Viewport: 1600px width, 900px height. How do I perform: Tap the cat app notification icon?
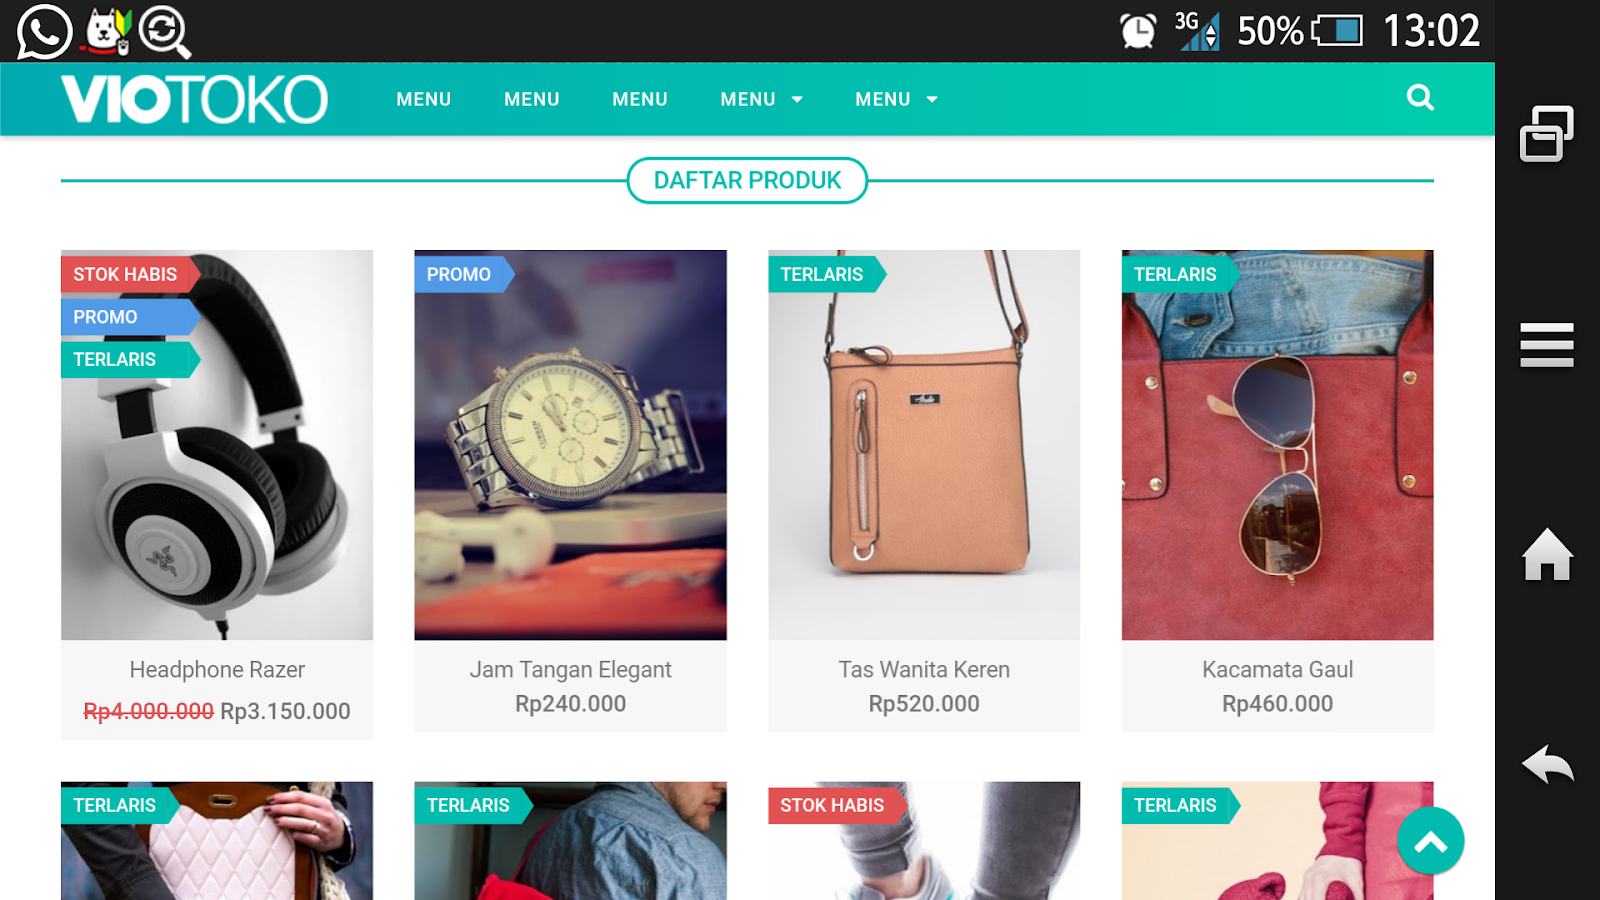[x=108, y=31]
